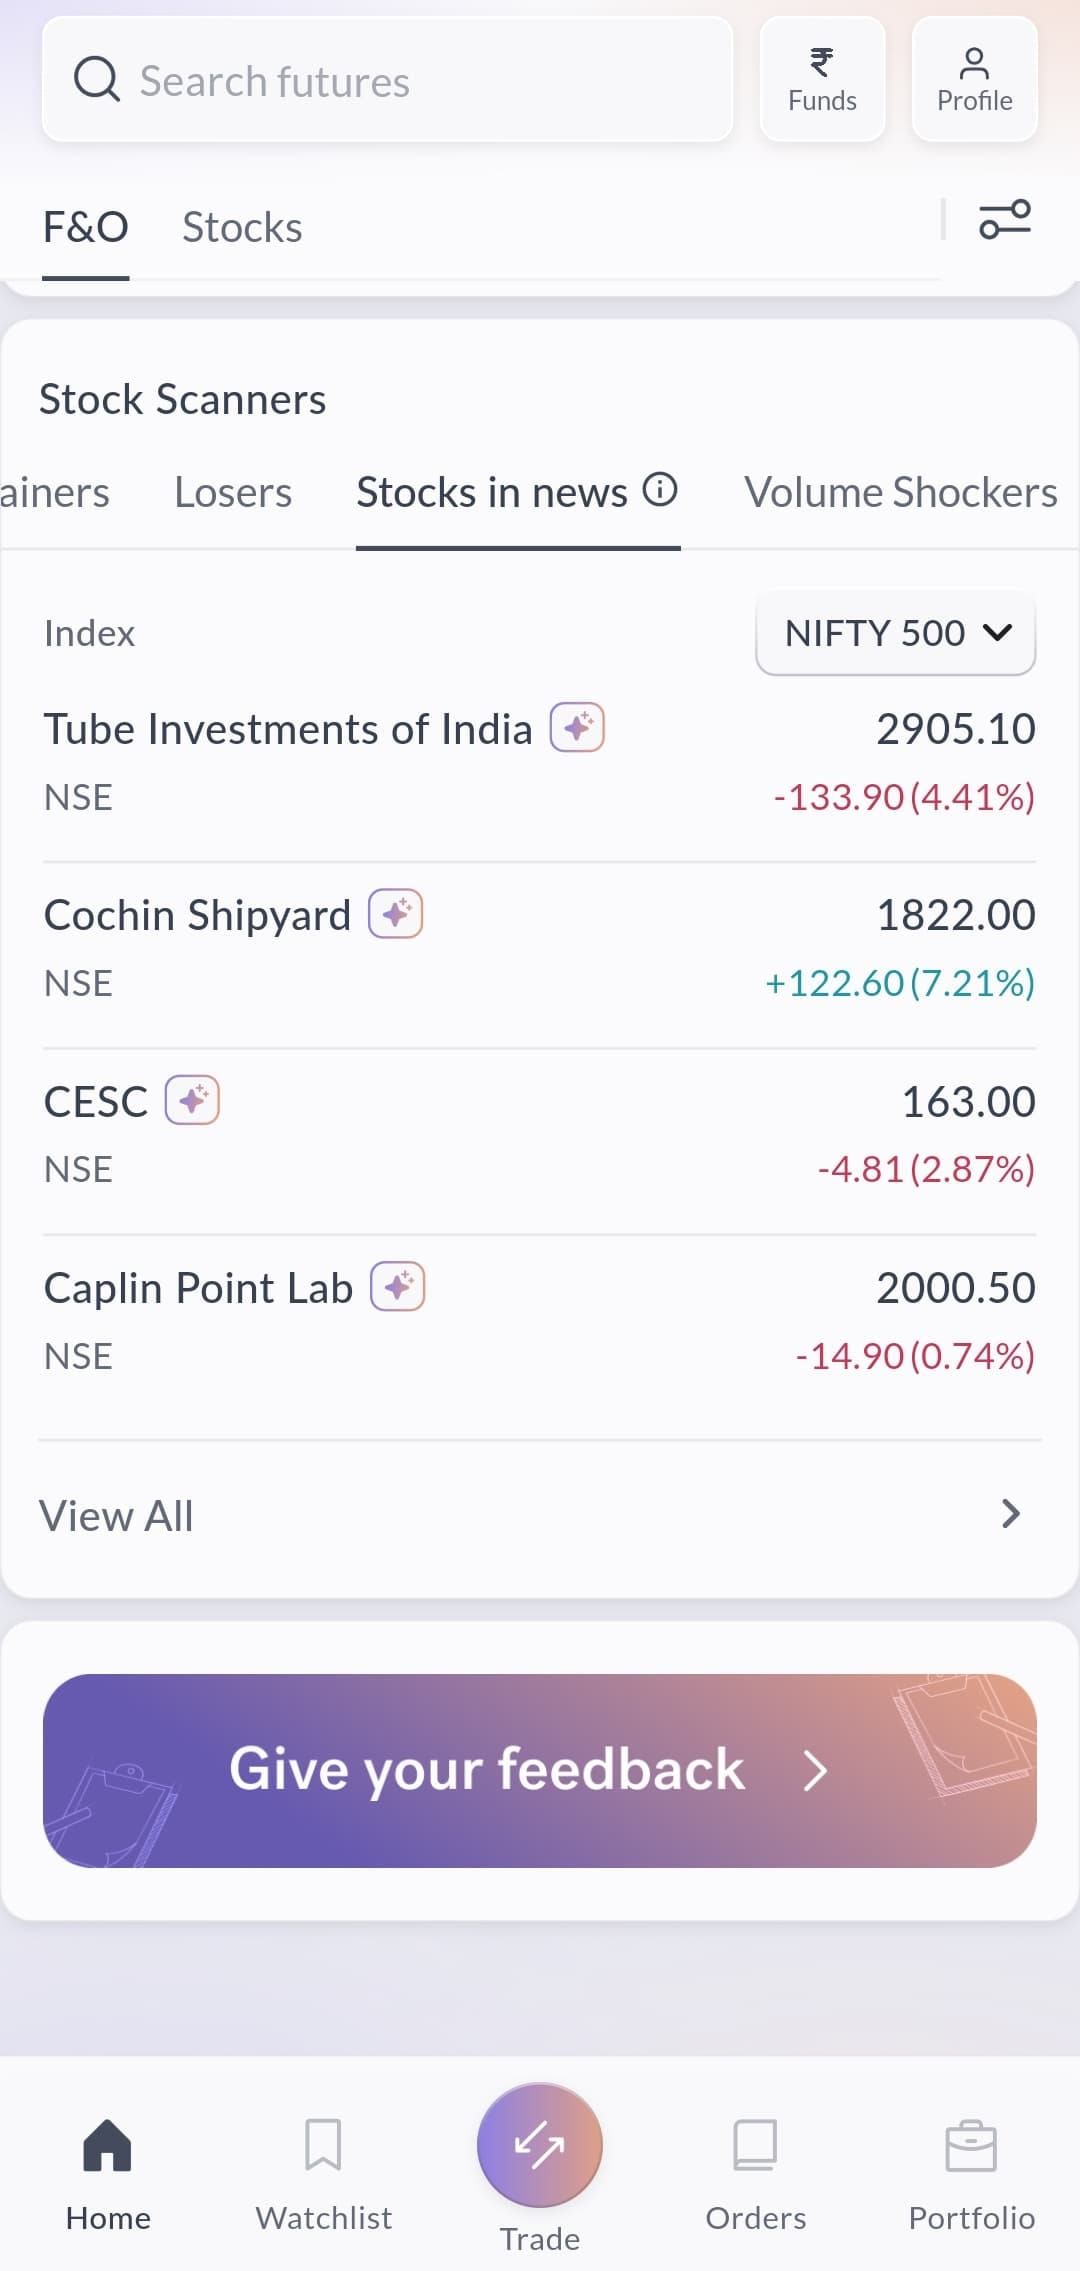This screenshot has height=2271, width=1080.
Task: Expand the NIFTY 500 index dropdown
Action: (x=895, y=633)
